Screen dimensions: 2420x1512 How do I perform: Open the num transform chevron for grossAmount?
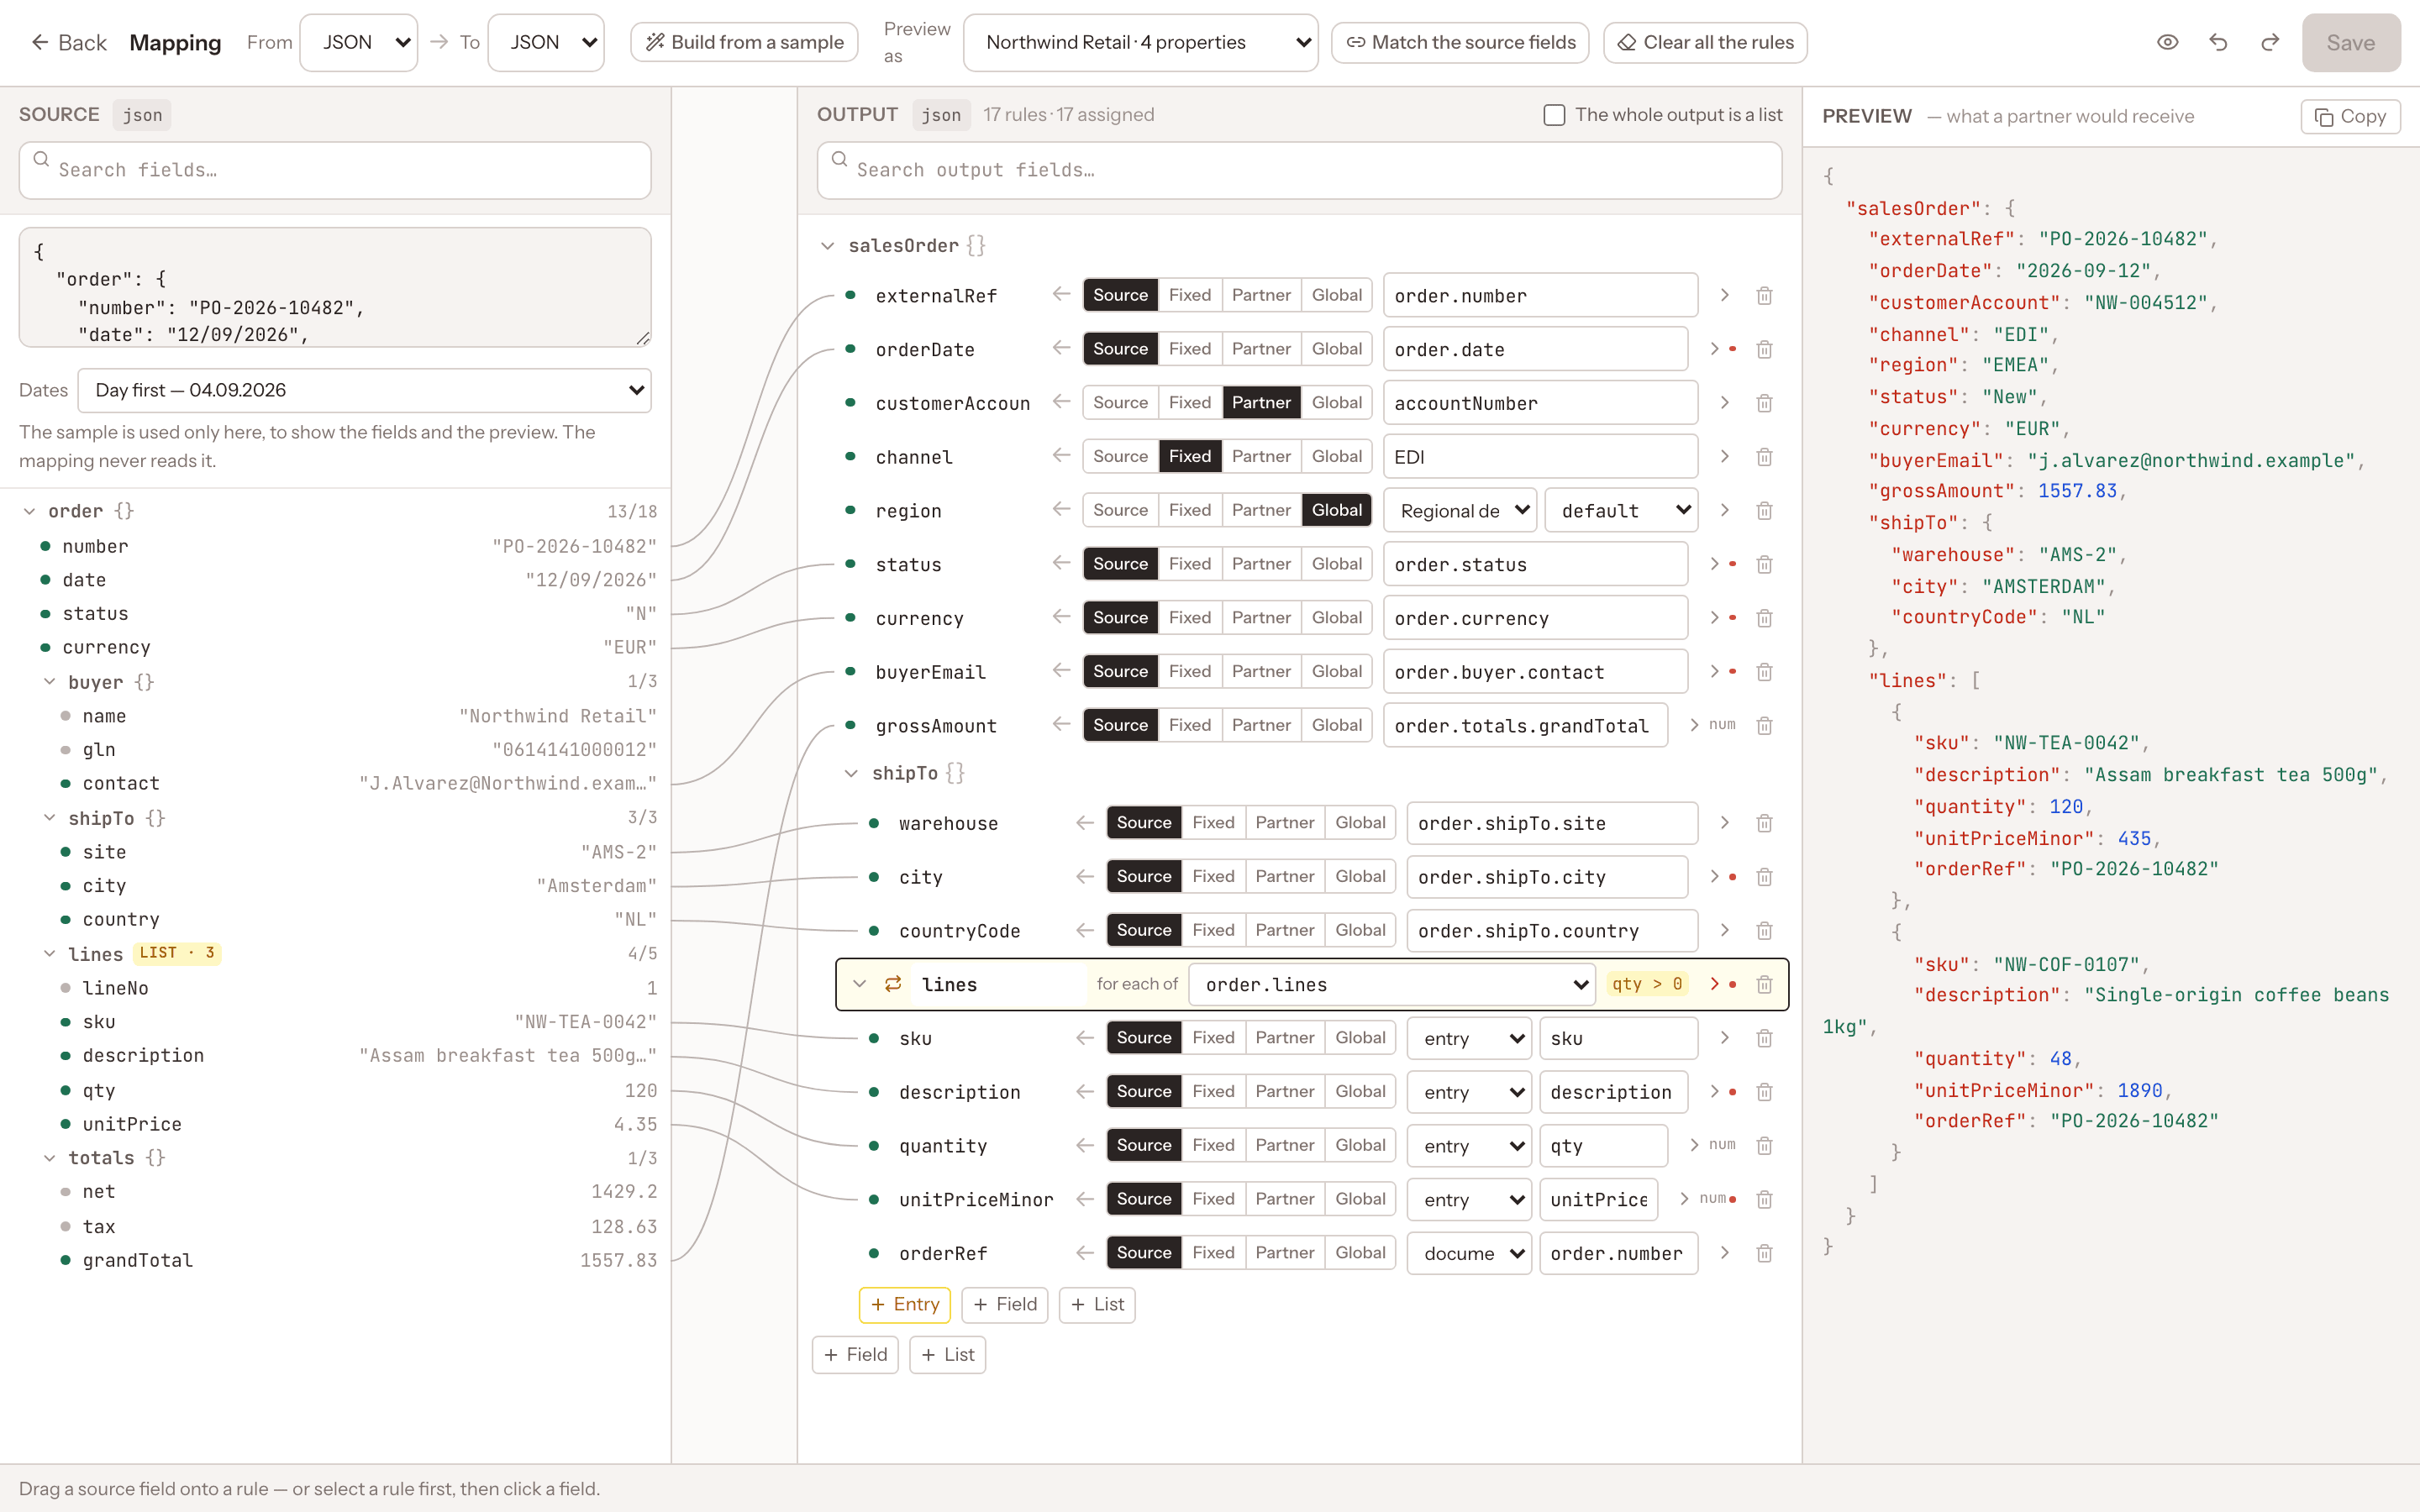pos(1695,725)
